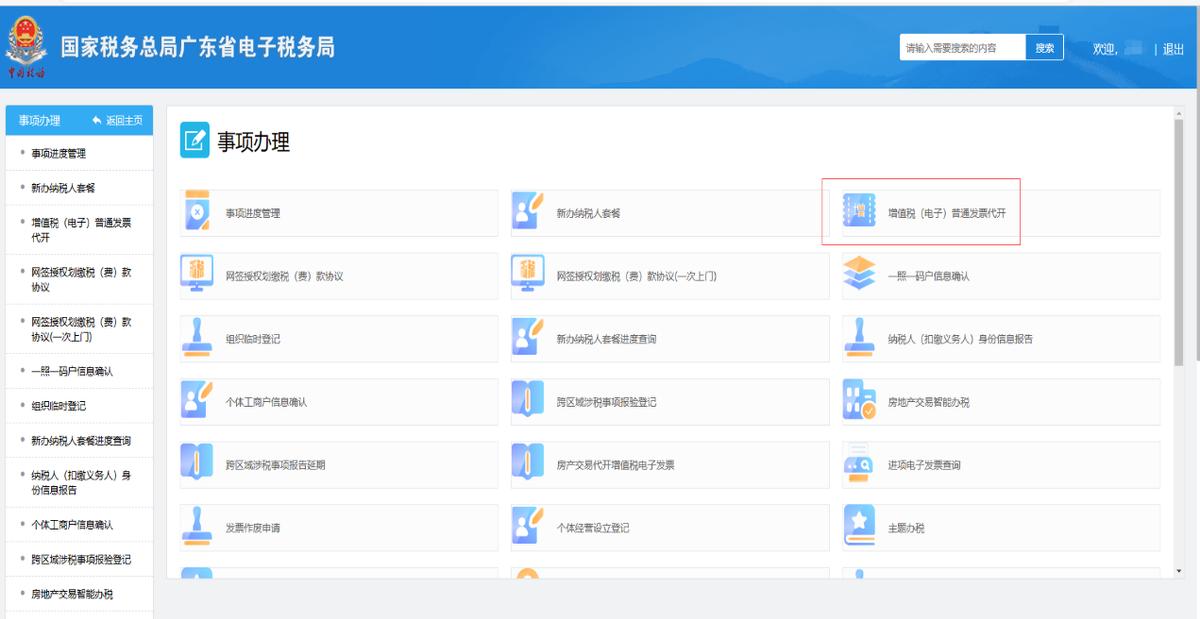Open 跨区域涉税事项报验登记 tile icon
Image resolution: width=1200 pixels, height=619 pixels.
(525, 401)
